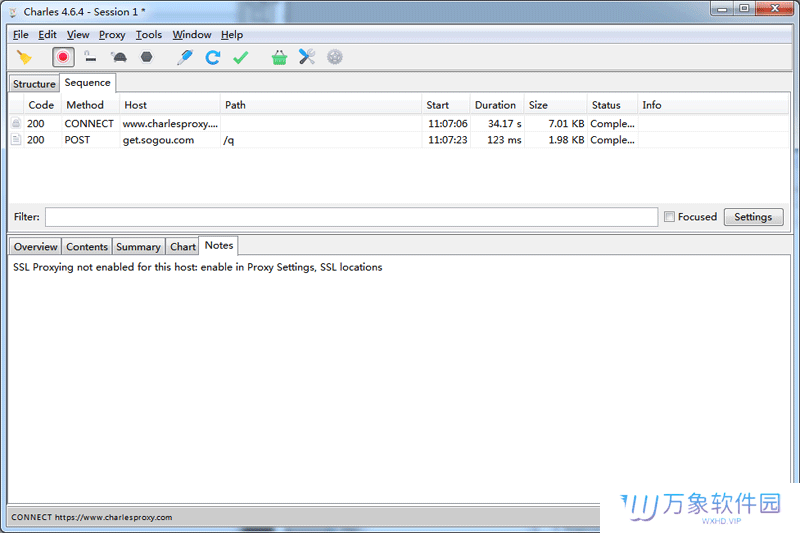Open the Proxy menu
This screenshot has width=800, height=533.
tap(112, 35)
